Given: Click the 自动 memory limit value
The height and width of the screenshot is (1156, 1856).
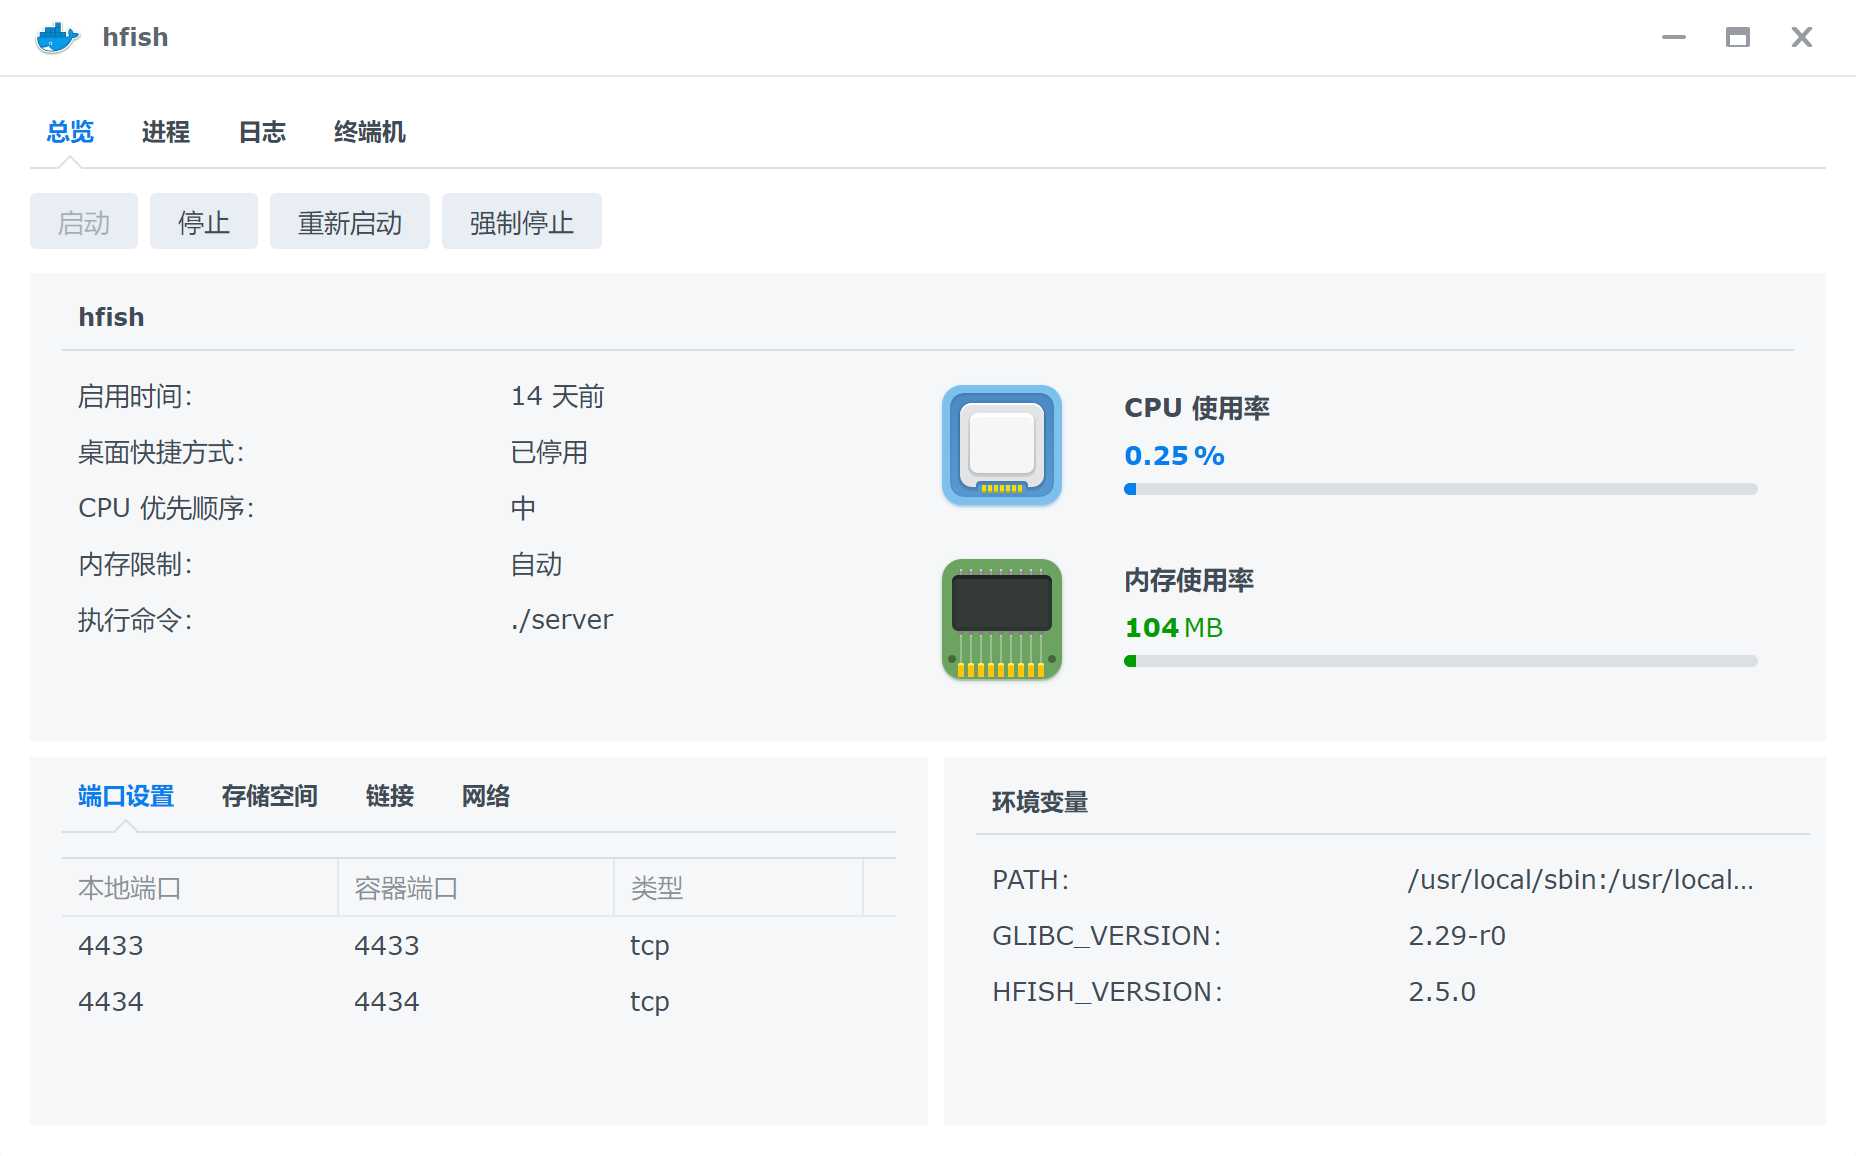Looking at the screenshot, I should coord(536,564).
